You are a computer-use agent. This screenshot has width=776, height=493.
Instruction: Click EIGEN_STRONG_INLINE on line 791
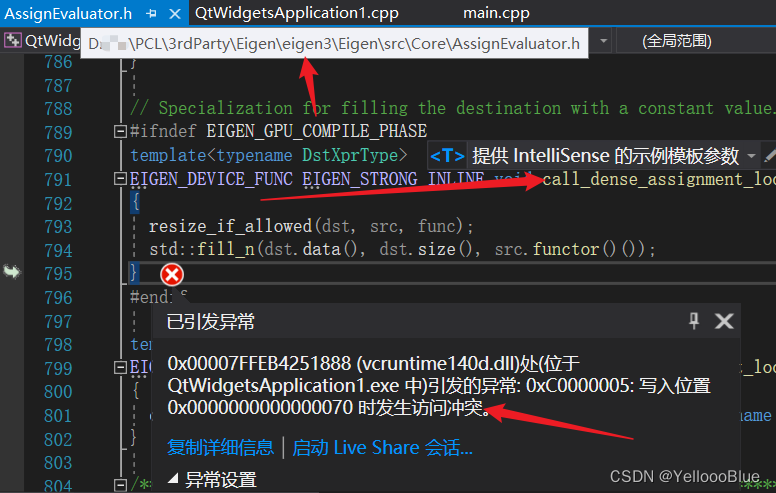point(393,179)
